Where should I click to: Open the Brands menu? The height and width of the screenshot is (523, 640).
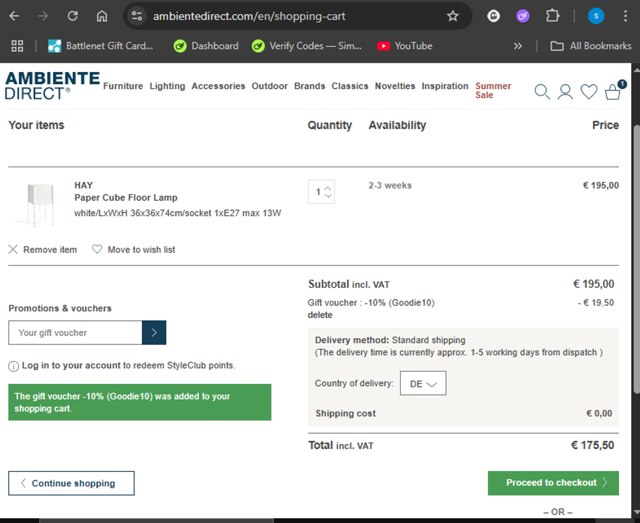309,86
